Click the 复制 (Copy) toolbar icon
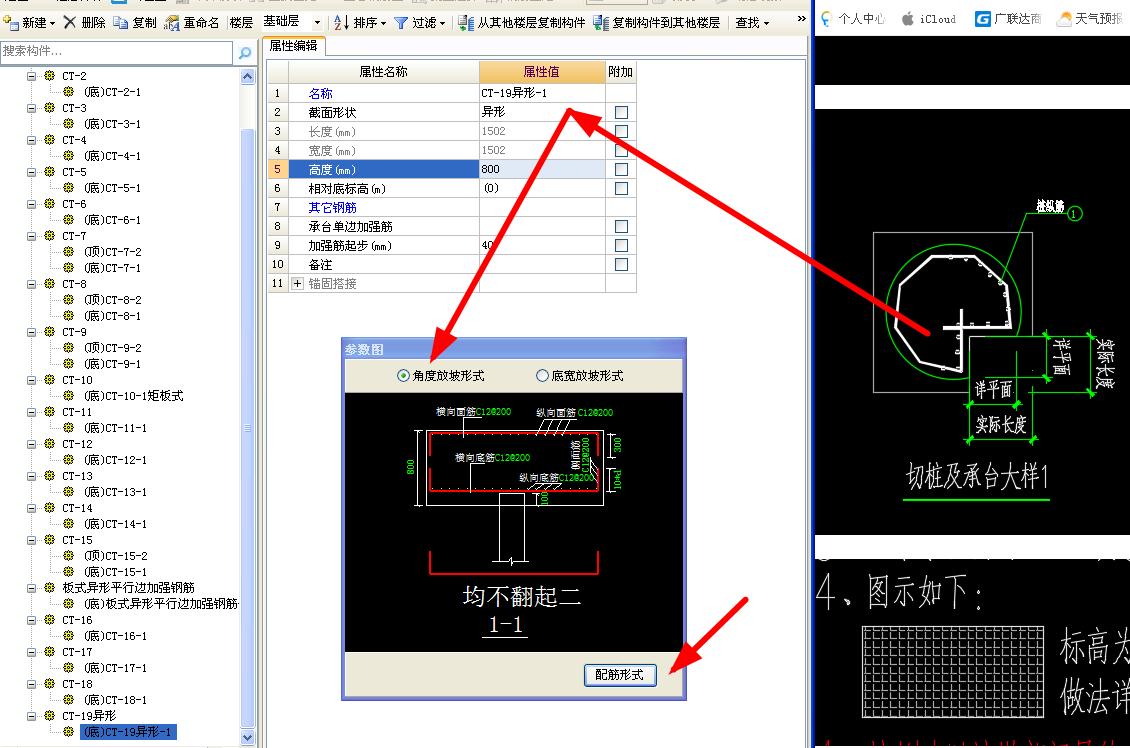Image resolution: width=1130 pixels, height=748 pixels. click(120, 22)
